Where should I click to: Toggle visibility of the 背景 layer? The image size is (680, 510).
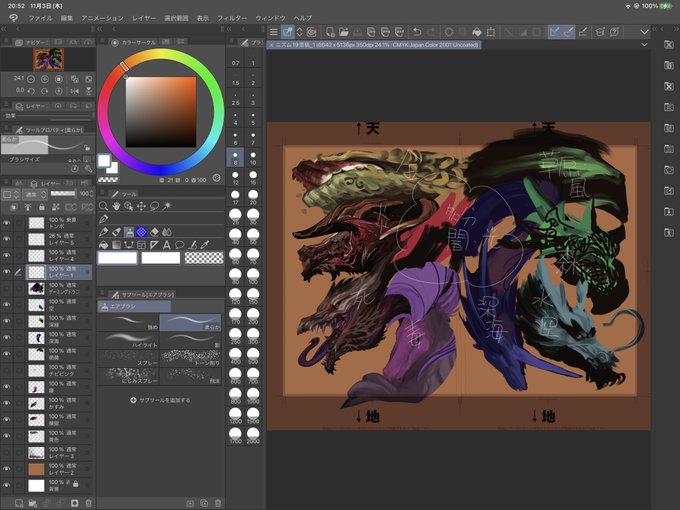[x=7, y=485]
